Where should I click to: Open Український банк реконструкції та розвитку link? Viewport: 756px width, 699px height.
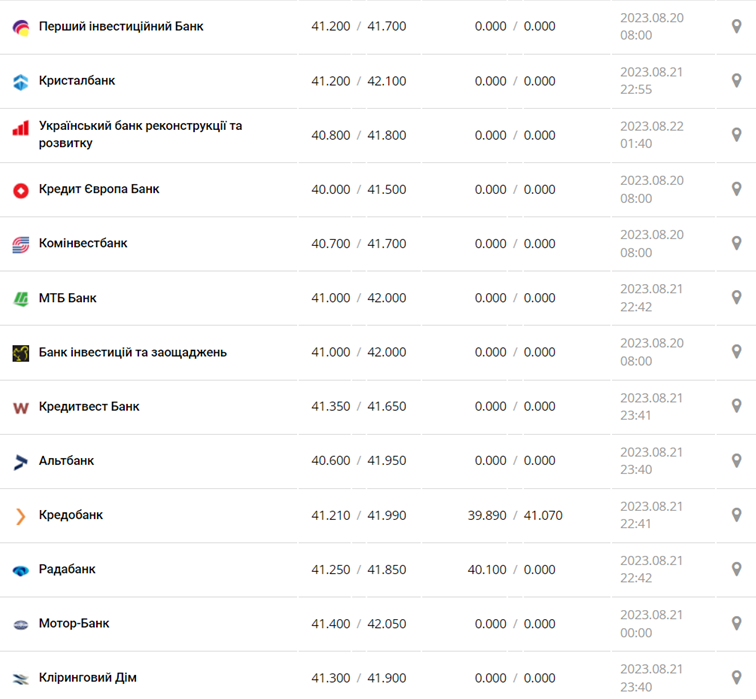pyautogui.click(x=140, y=135)
